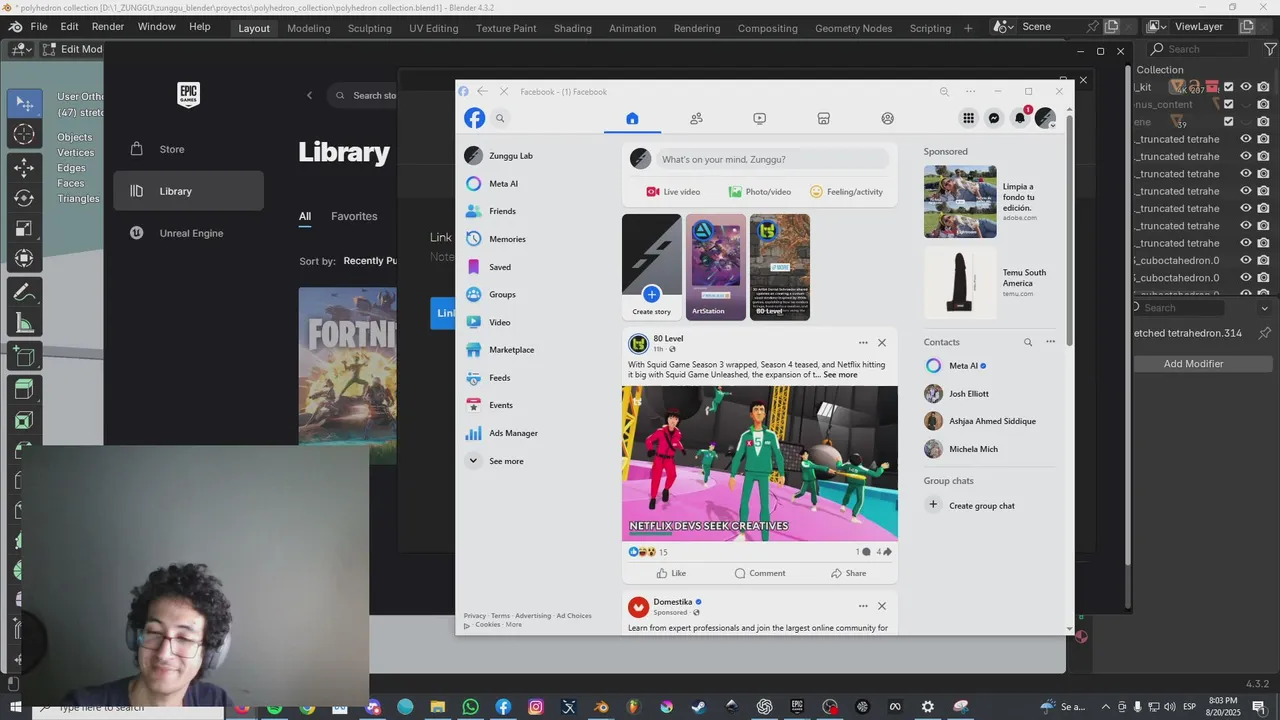The width and height of the screenshot is (1280, 720).
Task: Open the Facebook menu grid icon
Action: click(968, 118)
